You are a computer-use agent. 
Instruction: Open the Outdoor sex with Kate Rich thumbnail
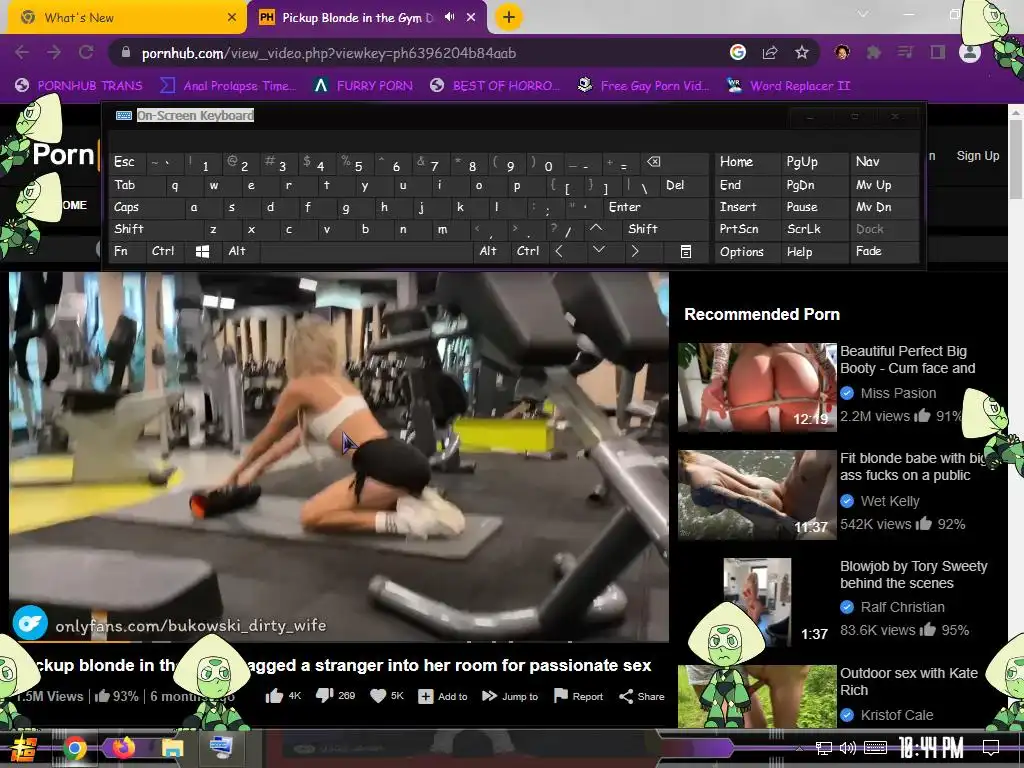758,696
